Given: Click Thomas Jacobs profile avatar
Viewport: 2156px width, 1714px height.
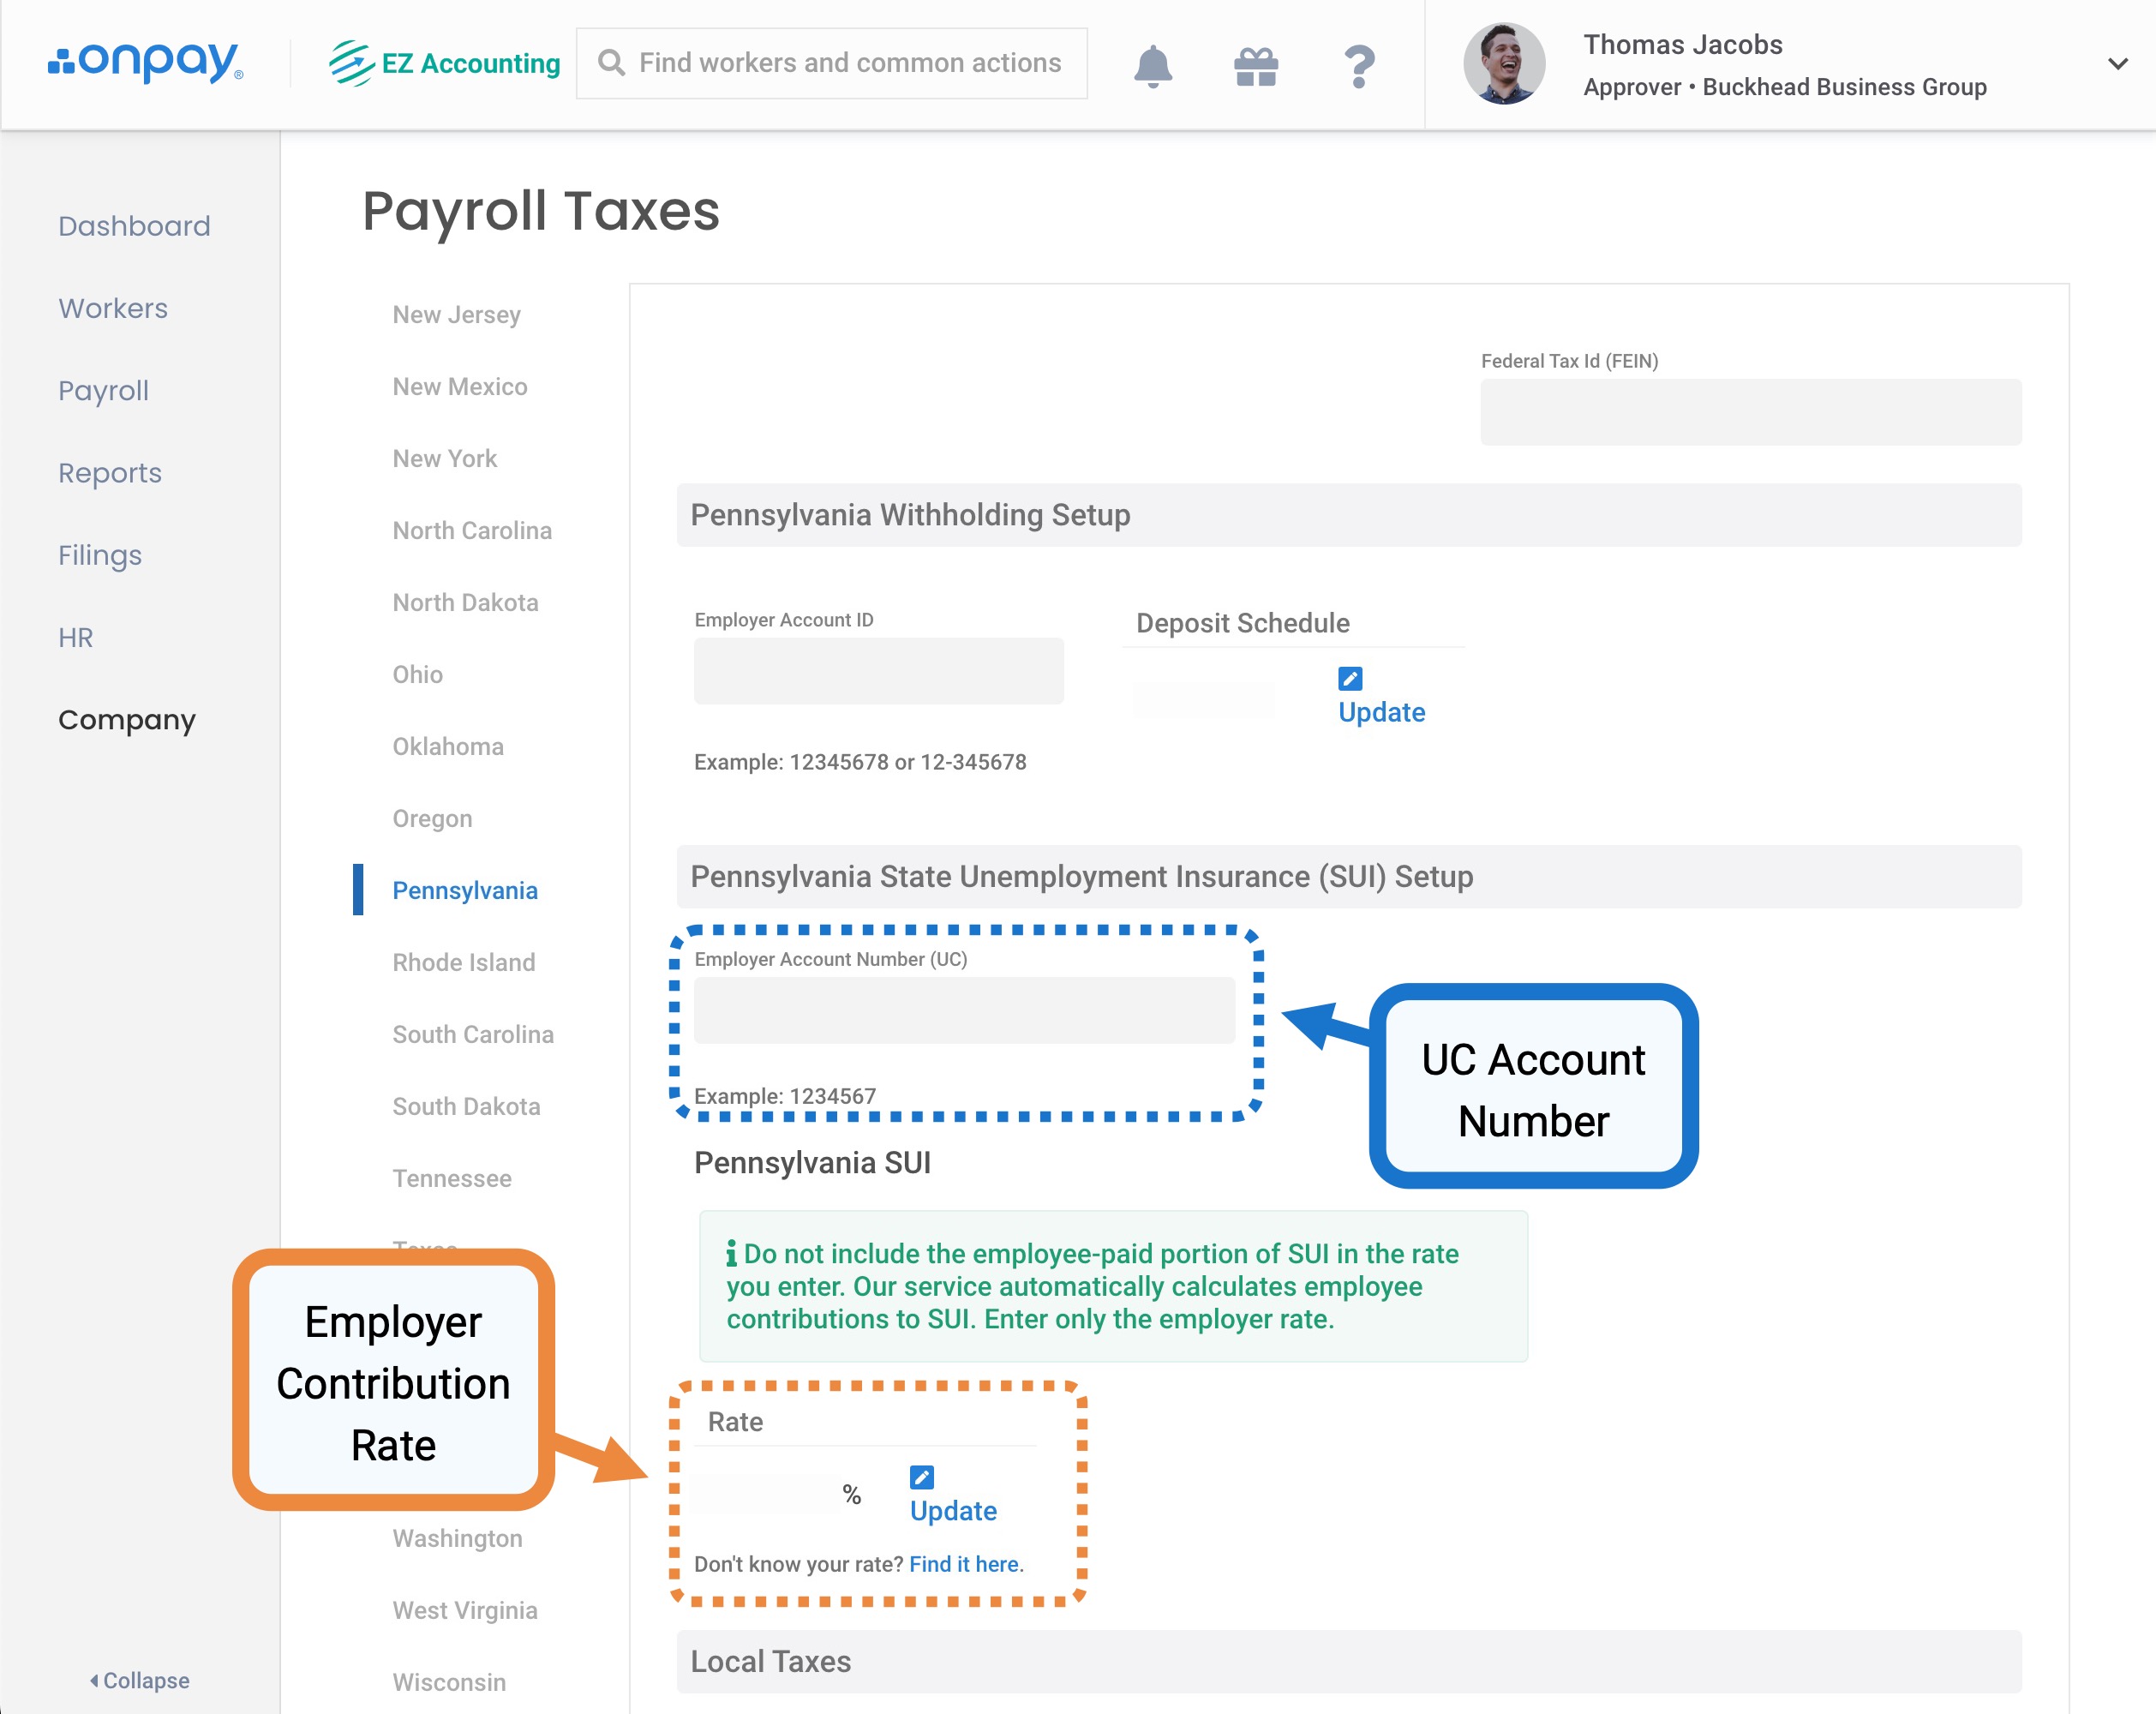Looking at the screenshot, I should (1503, 64).
